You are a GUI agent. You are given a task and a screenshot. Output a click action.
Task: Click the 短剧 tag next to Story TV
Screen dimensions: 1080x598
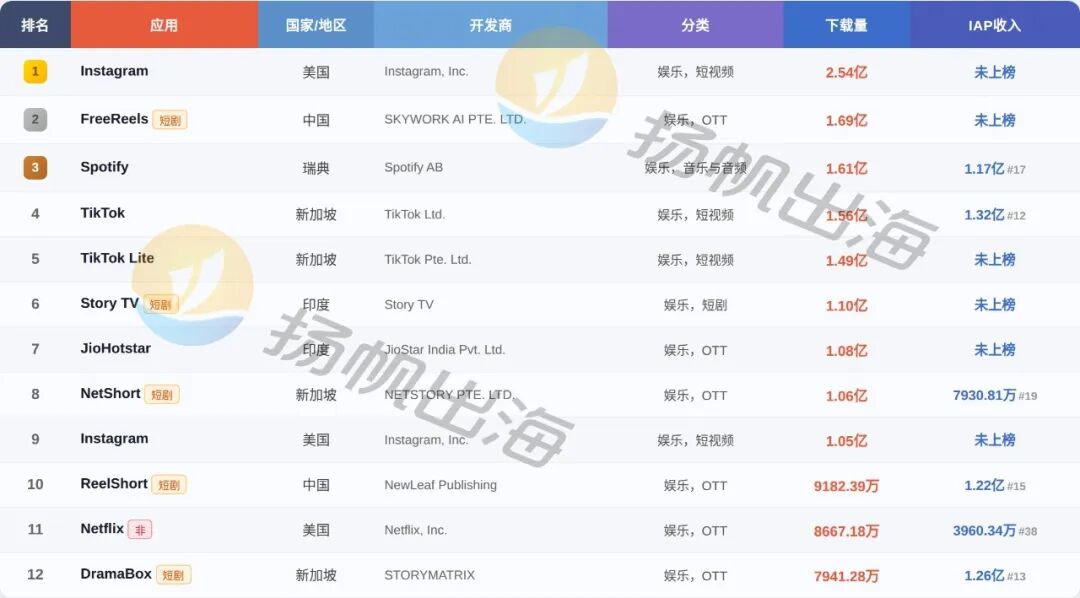160,305
